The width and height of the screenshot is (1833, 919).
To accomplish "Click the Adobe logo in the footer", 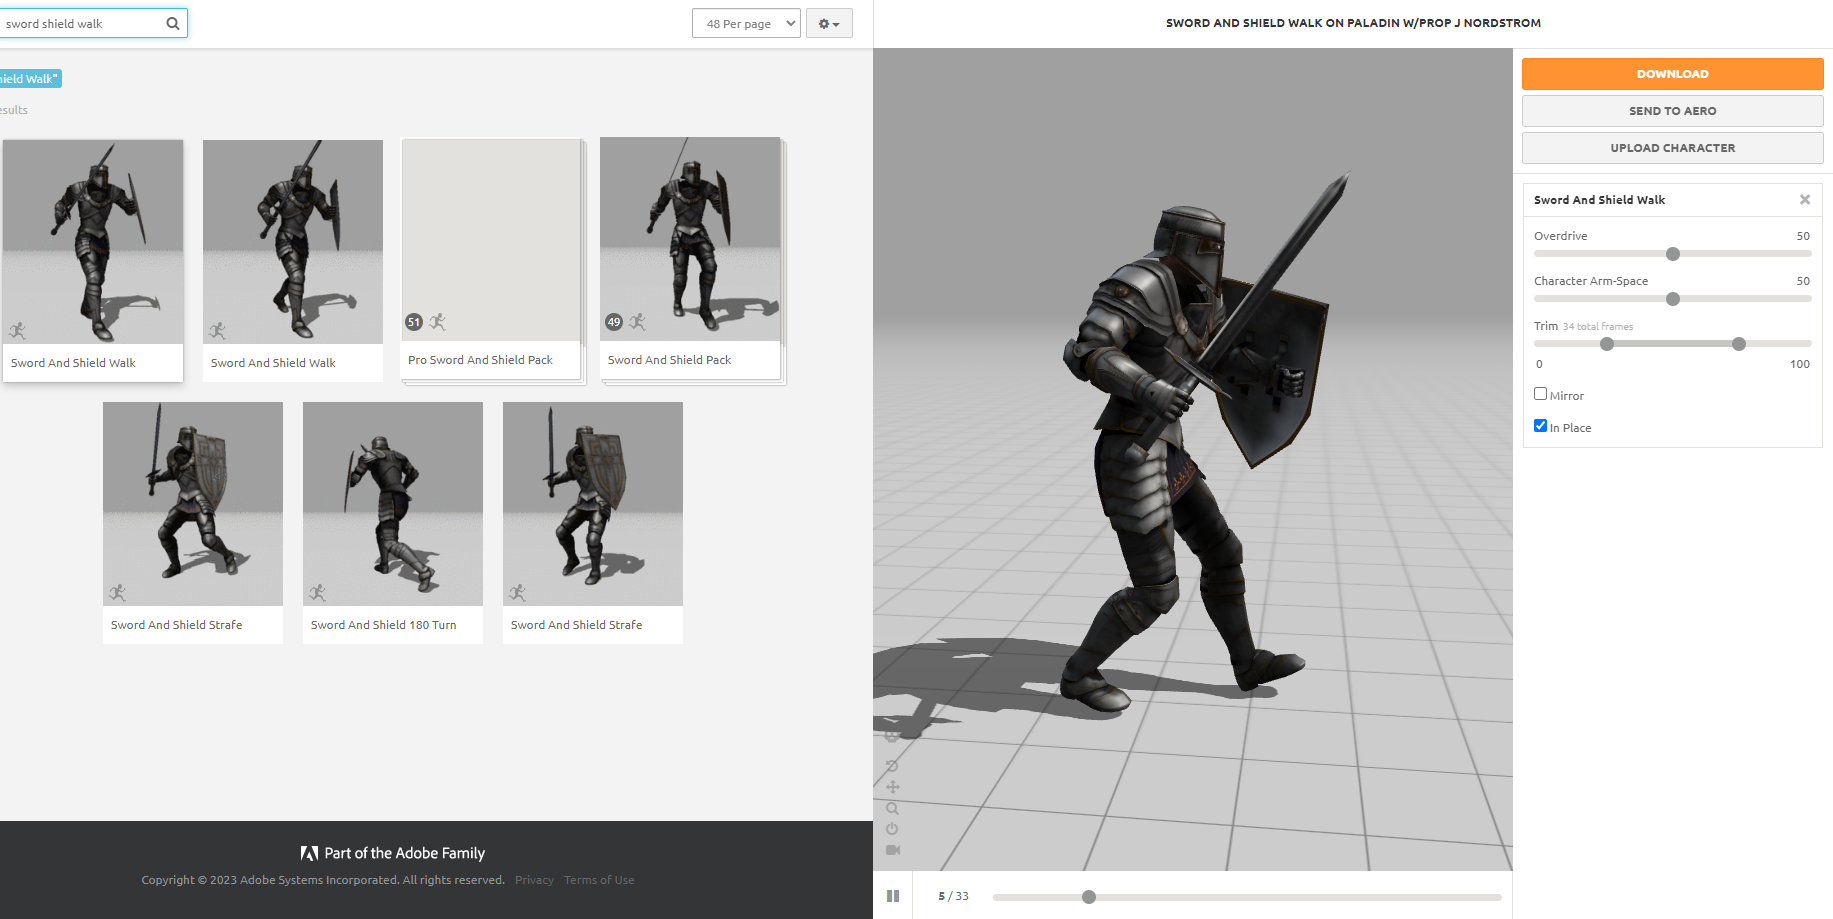I will click(x=310, y=853).
